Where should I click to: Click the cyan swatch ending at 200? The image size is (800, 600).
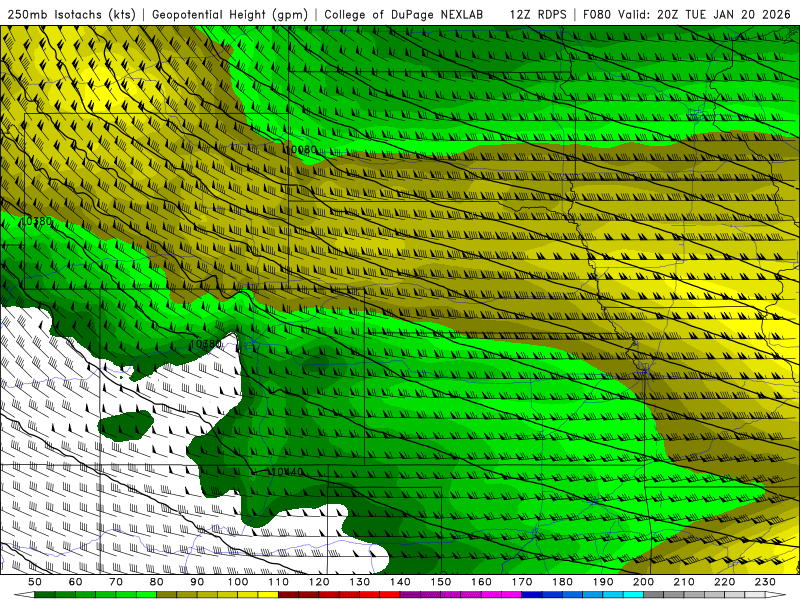coord(633,595)
